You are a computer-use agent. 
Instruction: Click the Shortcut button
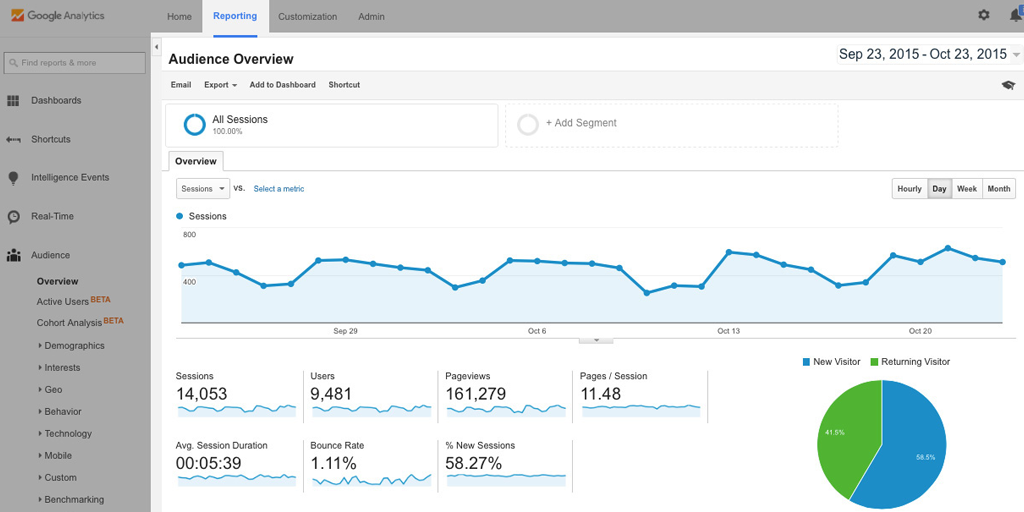coord(344,85)
